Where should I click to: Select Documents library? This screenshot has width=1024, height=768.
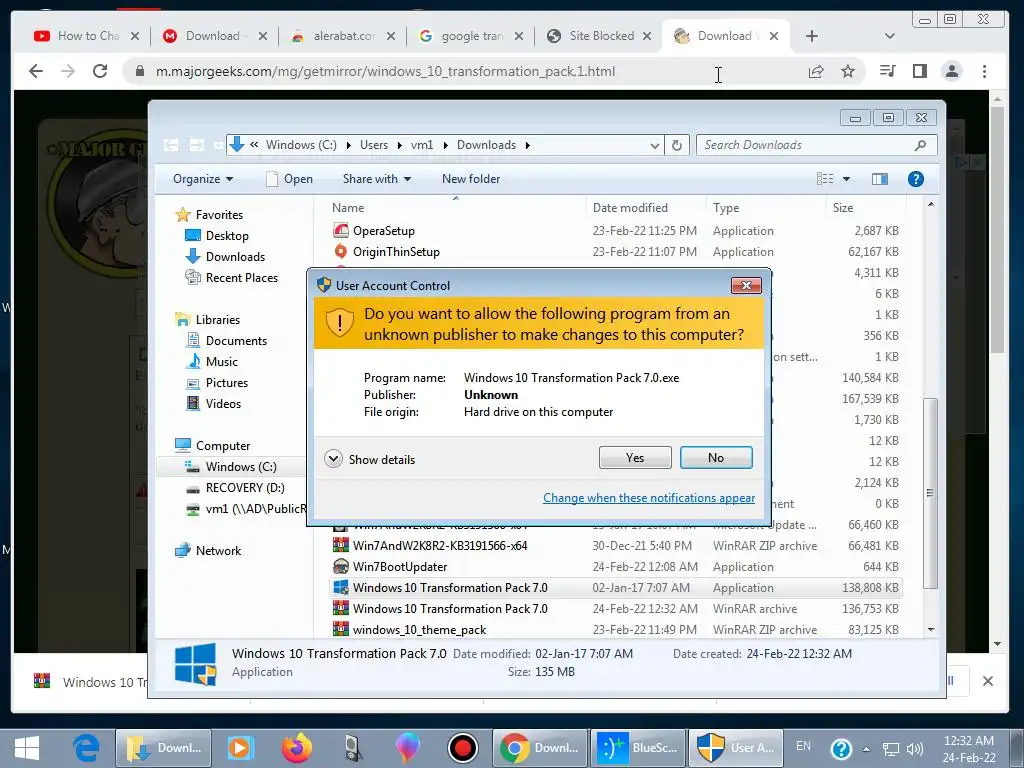226,340
